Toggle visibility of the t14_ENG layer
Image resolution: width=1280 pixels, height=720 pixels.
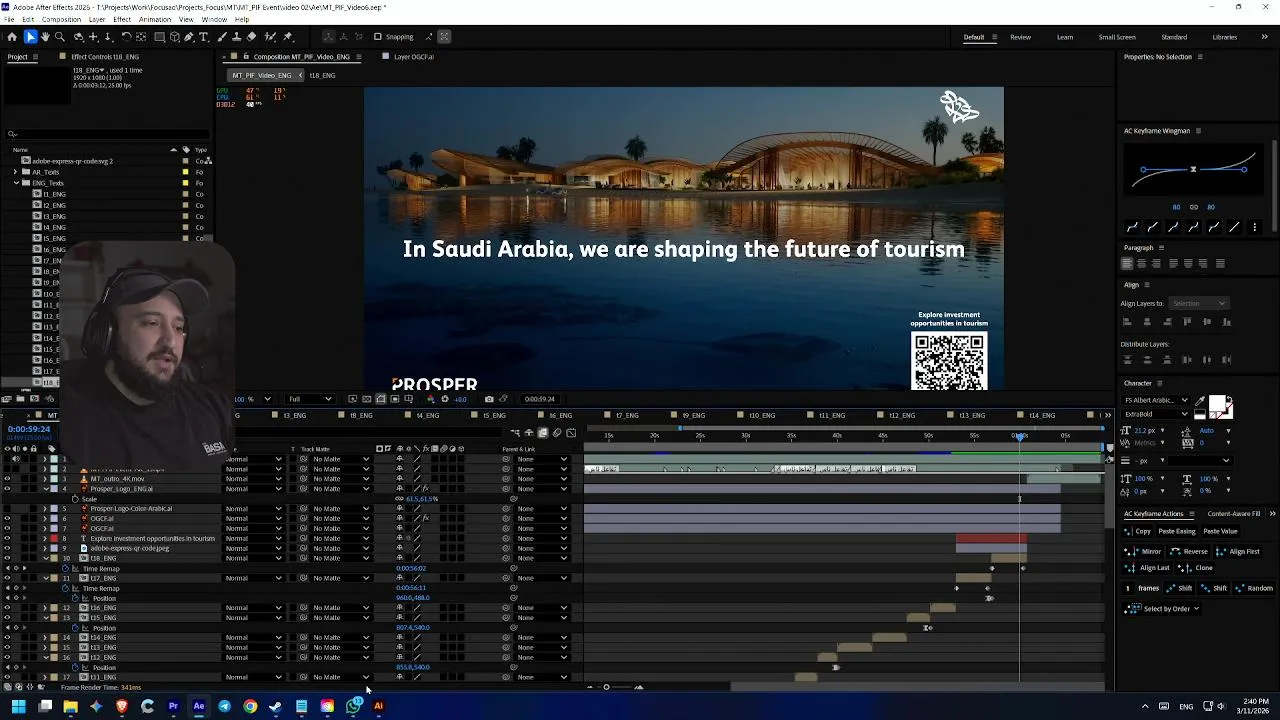[x=7, y=637]
